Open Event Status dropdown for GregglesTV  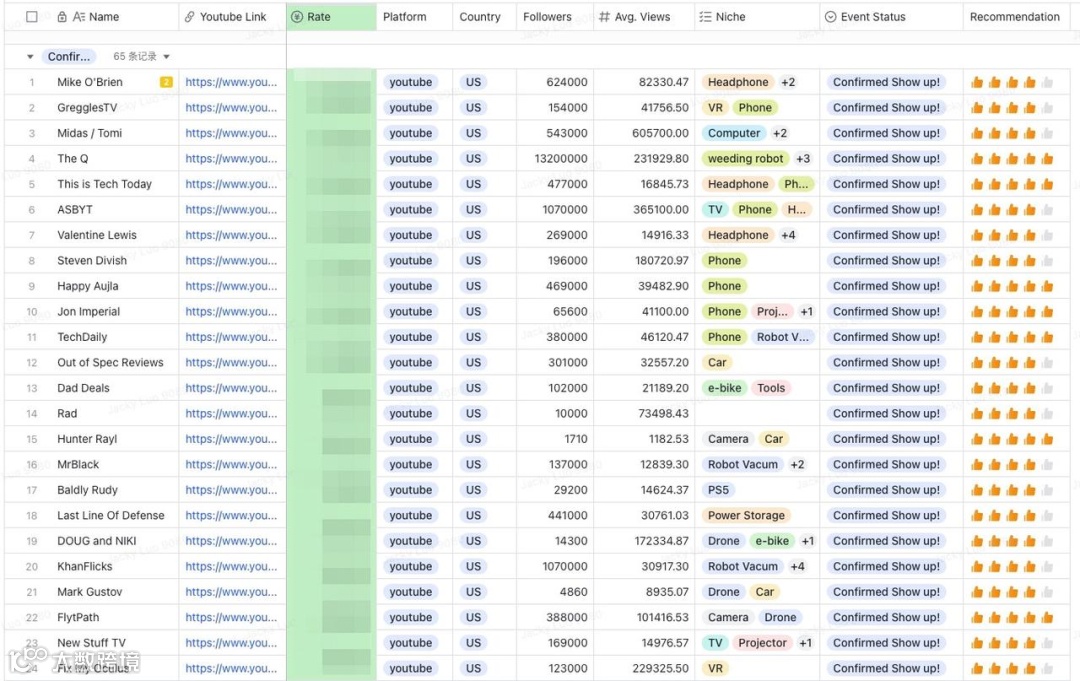886,107
